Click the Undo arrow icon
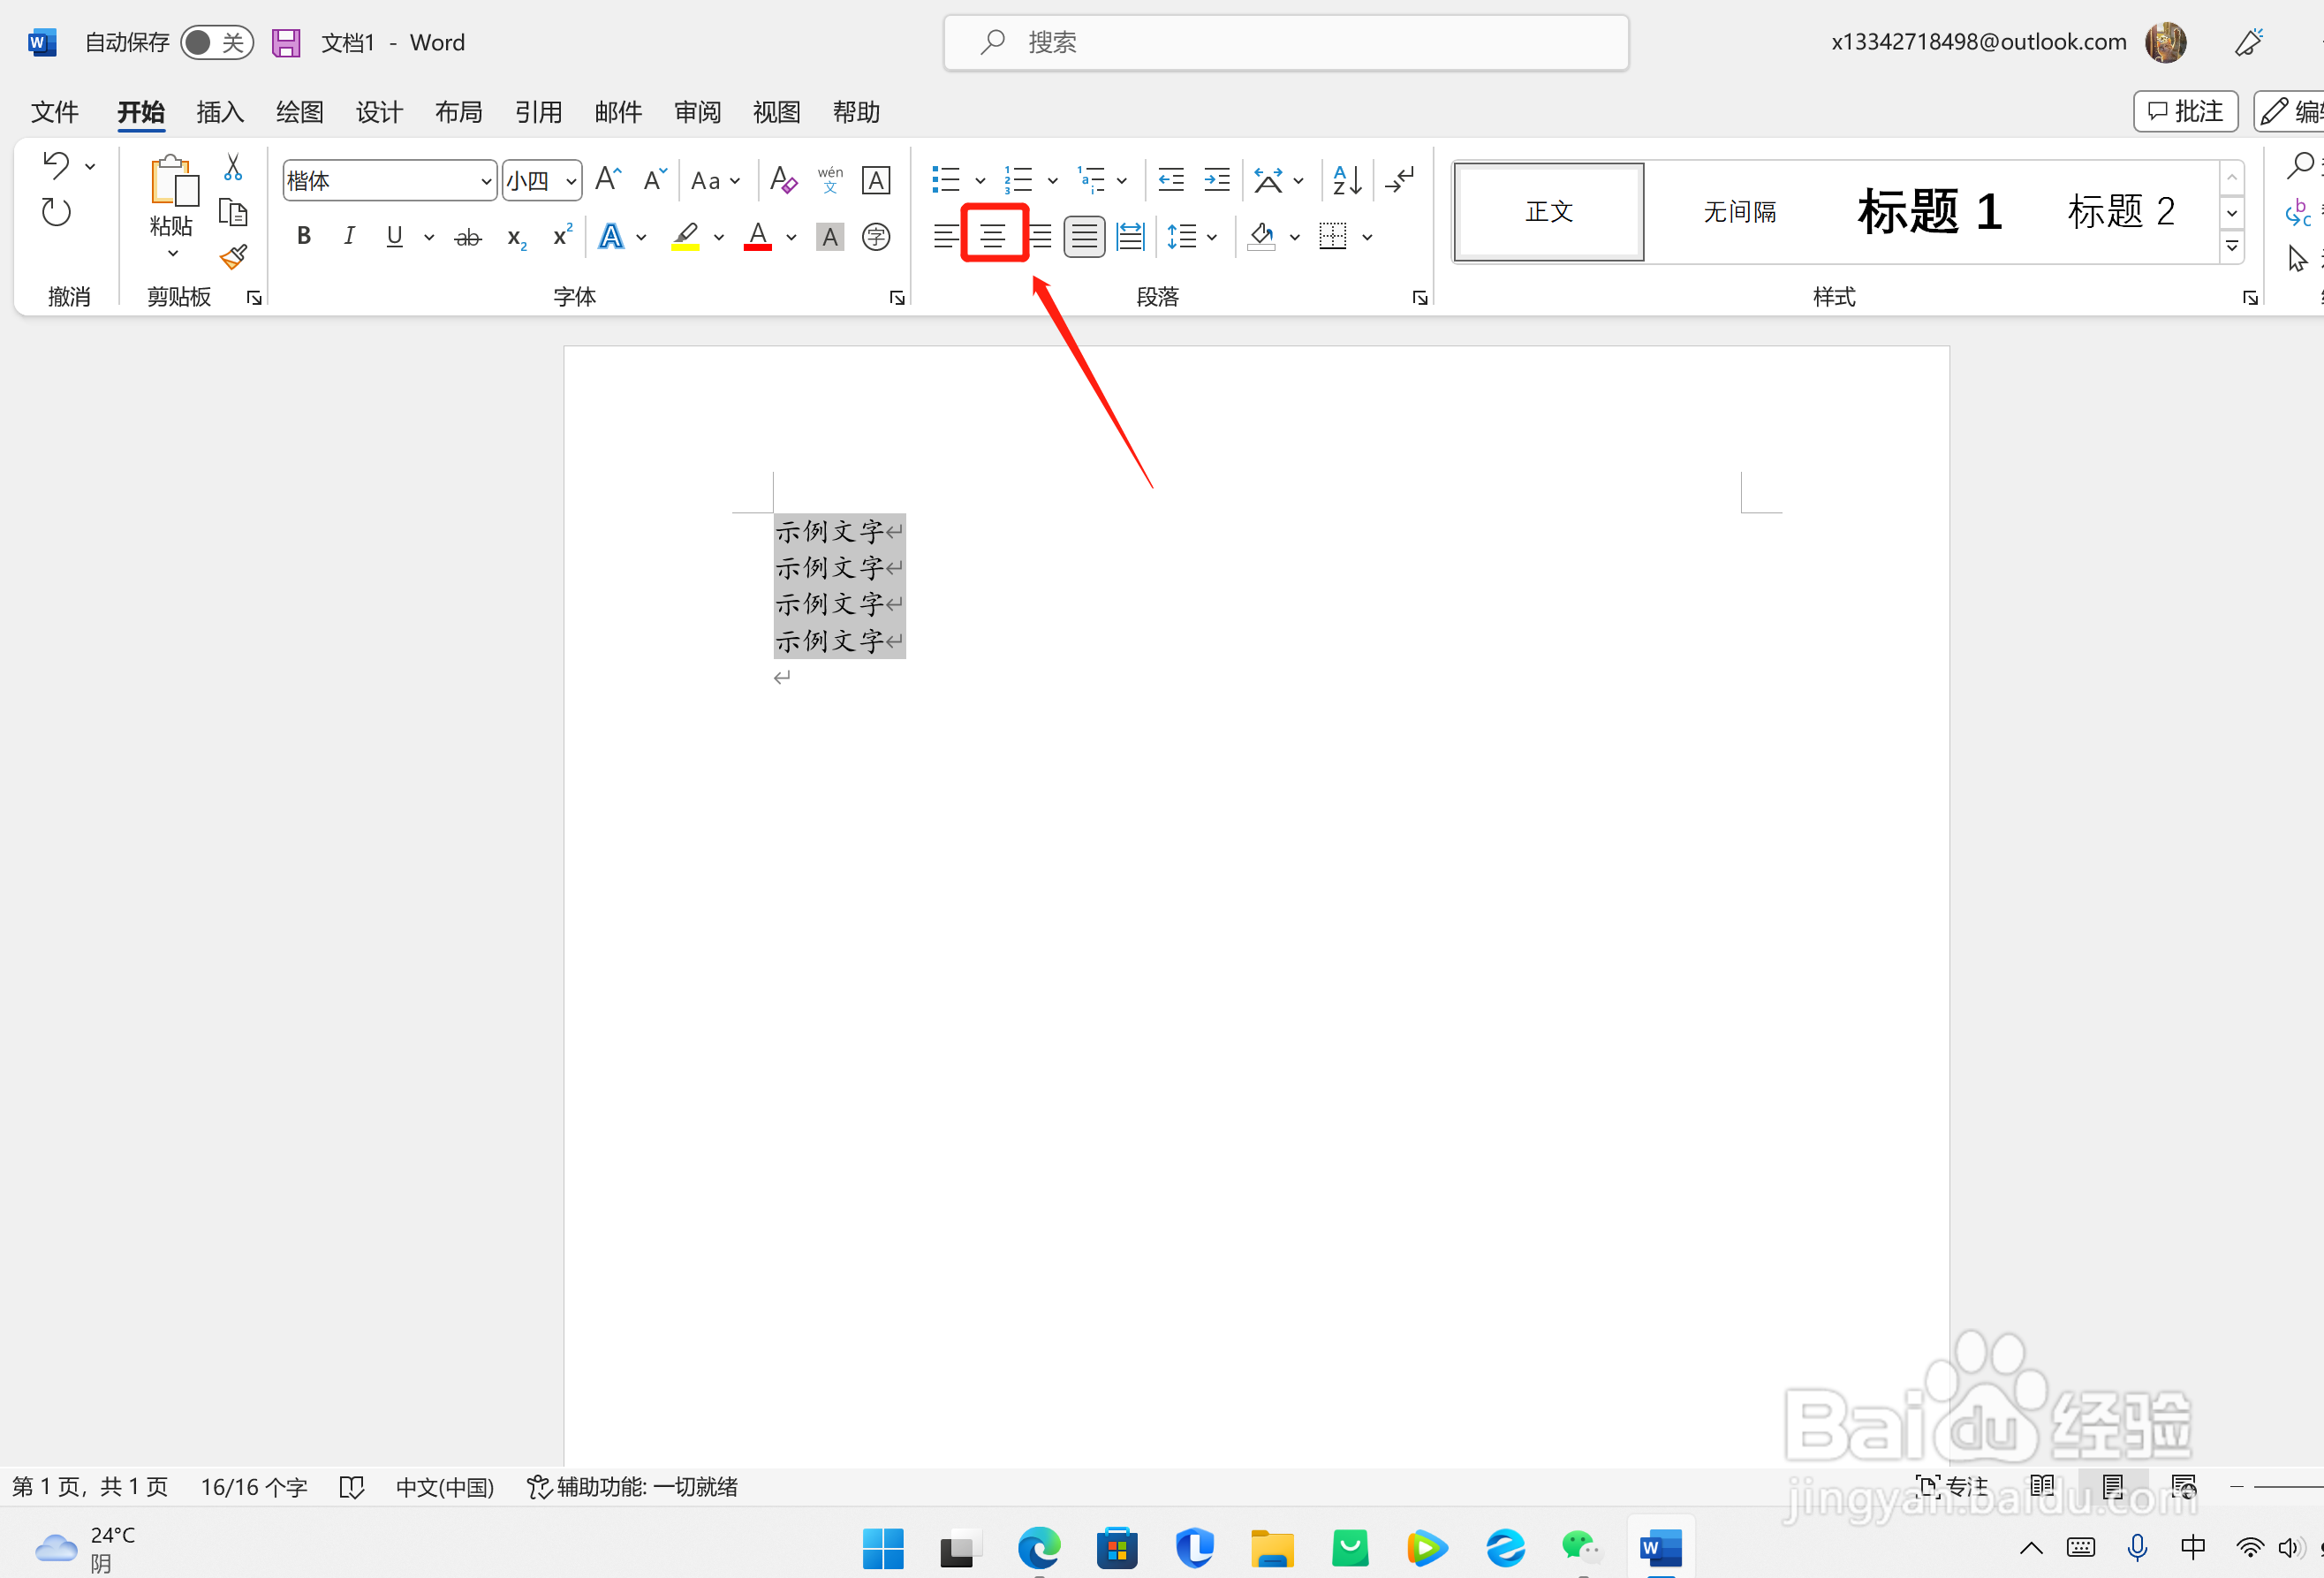 coord(56,165)
